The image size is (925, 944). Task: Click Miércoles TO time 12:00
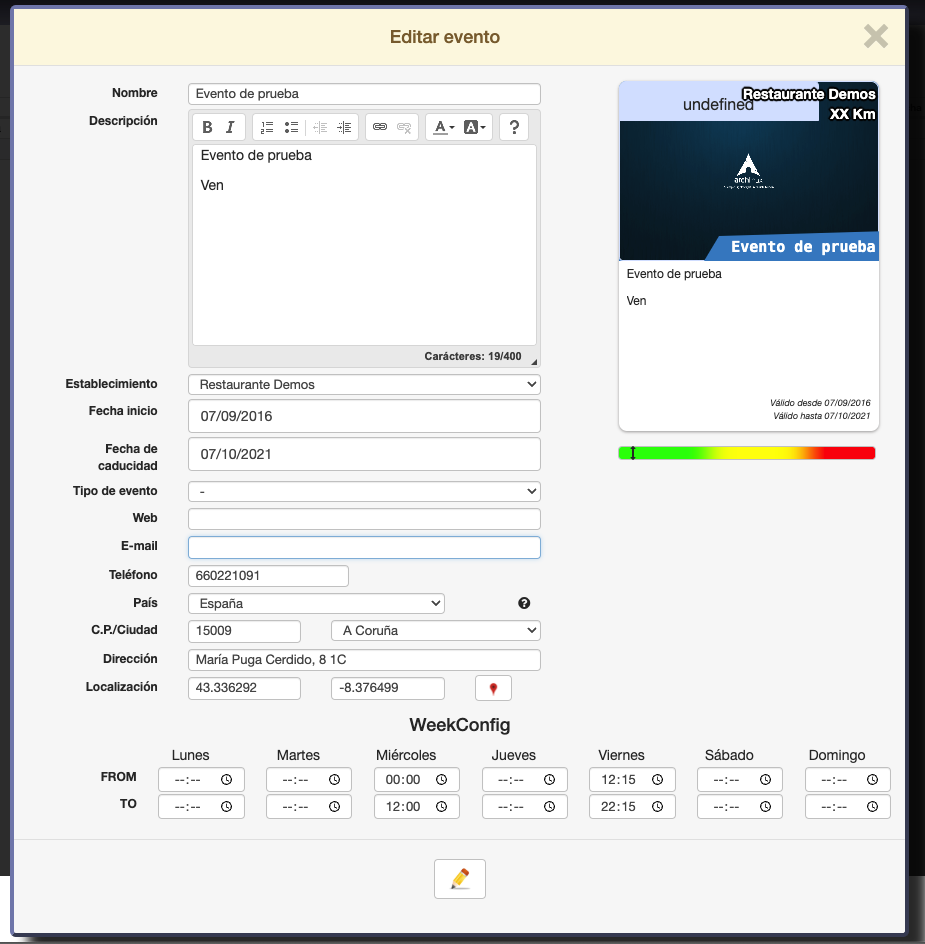[x=403, y=807]
